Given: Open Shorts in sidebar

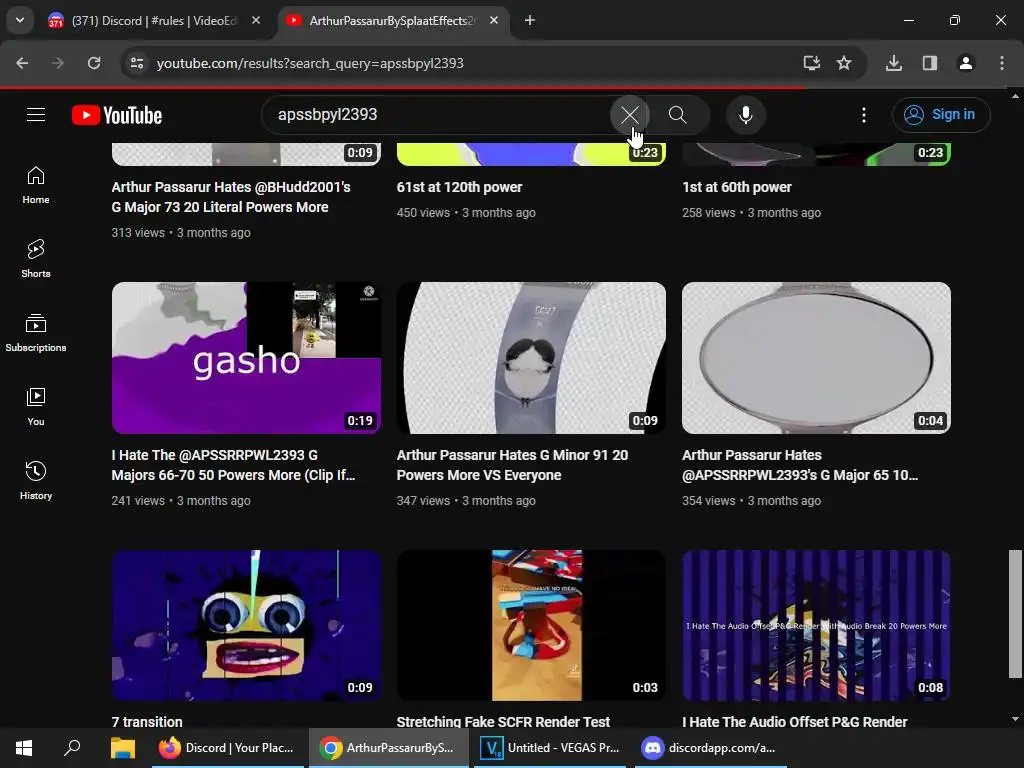Looking at the screenshot, I should tap(36, 259).
